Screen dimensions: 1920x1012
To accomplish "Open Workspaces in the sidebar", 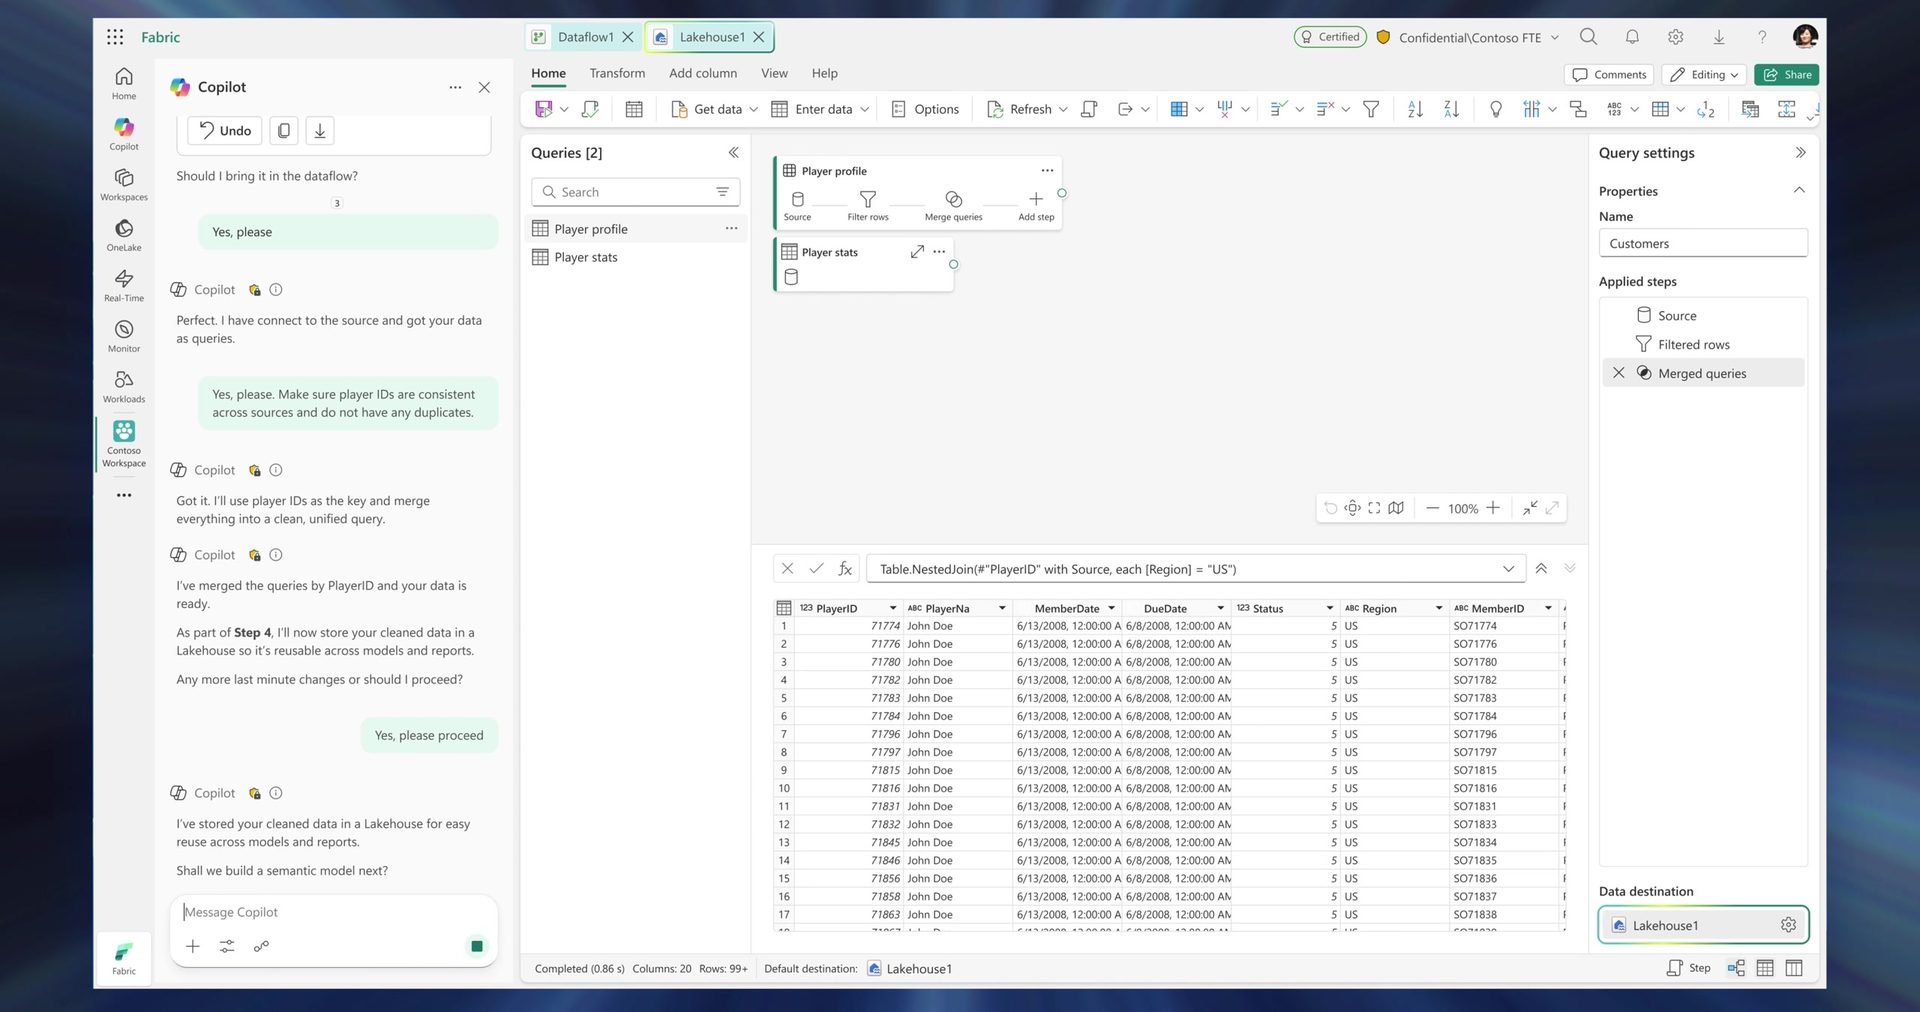I will click(124, 184).
